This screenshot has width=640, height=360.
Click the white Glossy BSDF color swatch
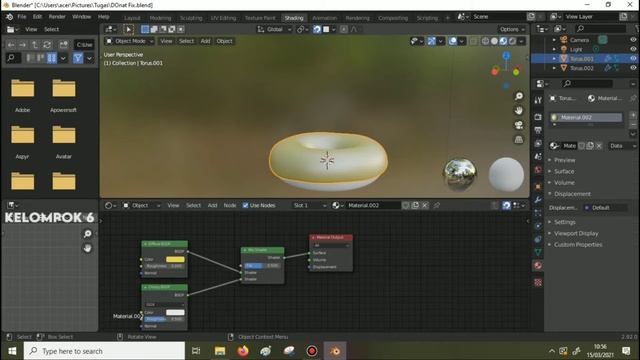175,312
